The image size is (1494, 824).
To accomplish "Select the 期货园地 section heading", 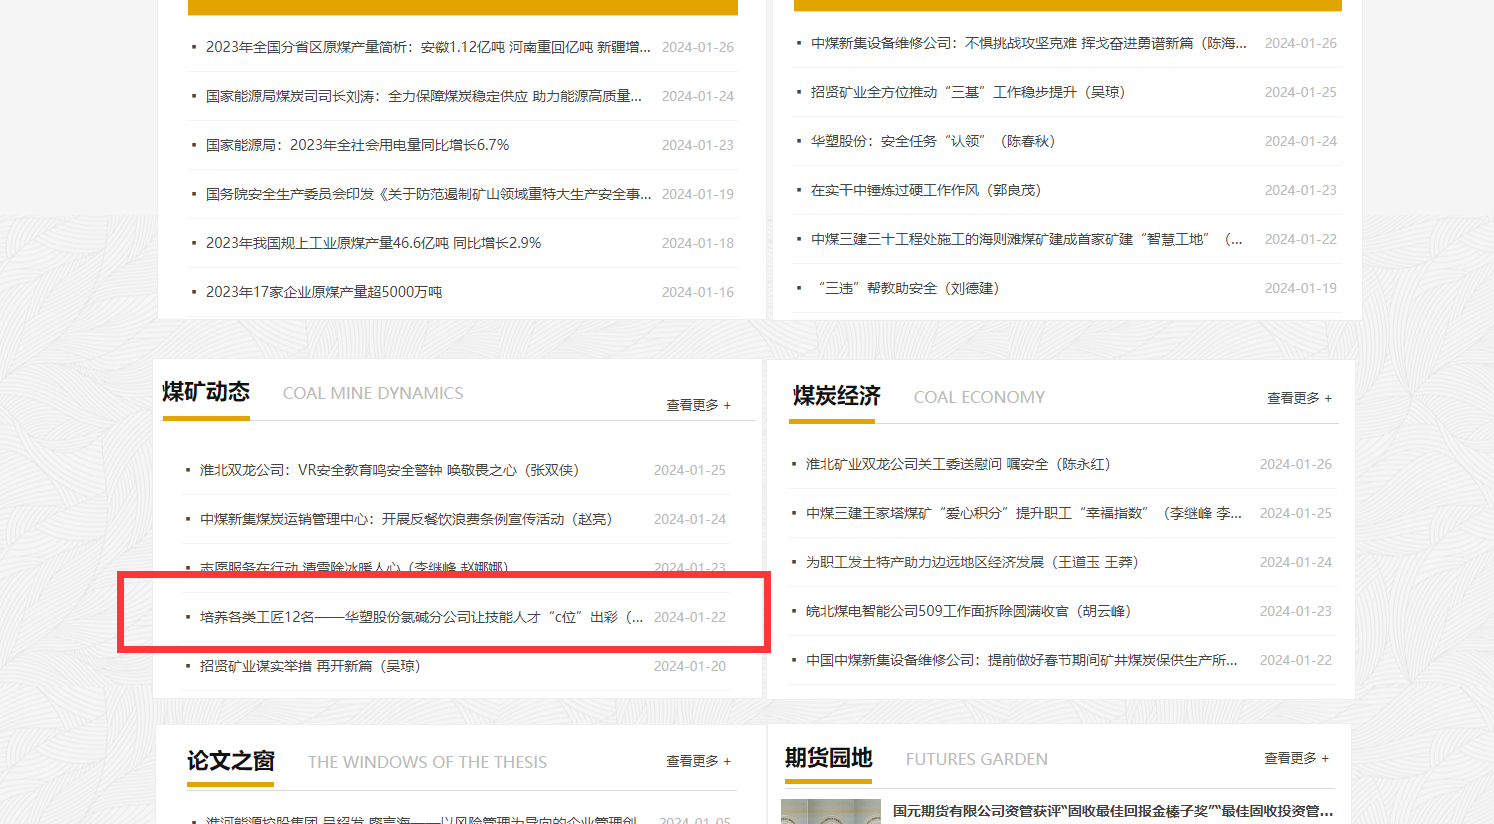I will click(828, 758).
